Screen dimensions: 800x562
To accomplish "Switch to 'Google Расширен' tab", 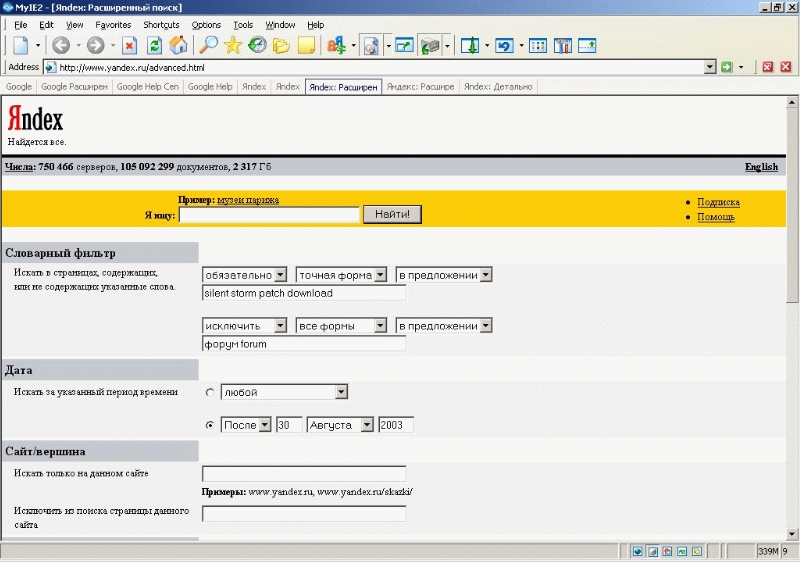I will (74, 87).
